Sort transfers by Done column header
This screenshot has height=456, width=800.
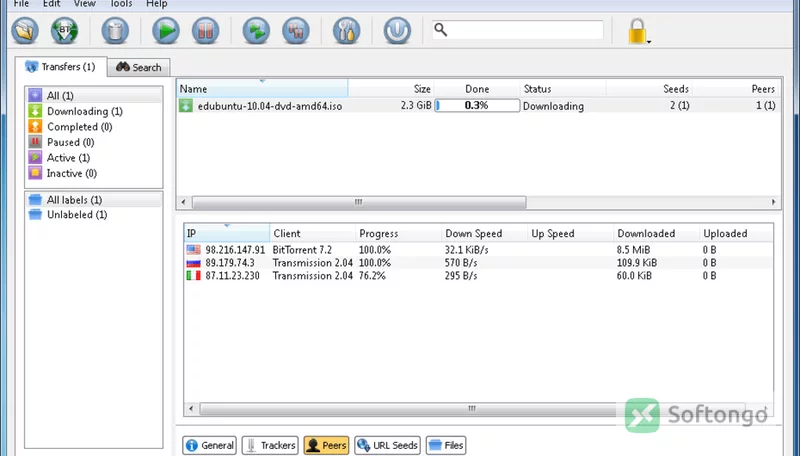(x=477, y=89)
